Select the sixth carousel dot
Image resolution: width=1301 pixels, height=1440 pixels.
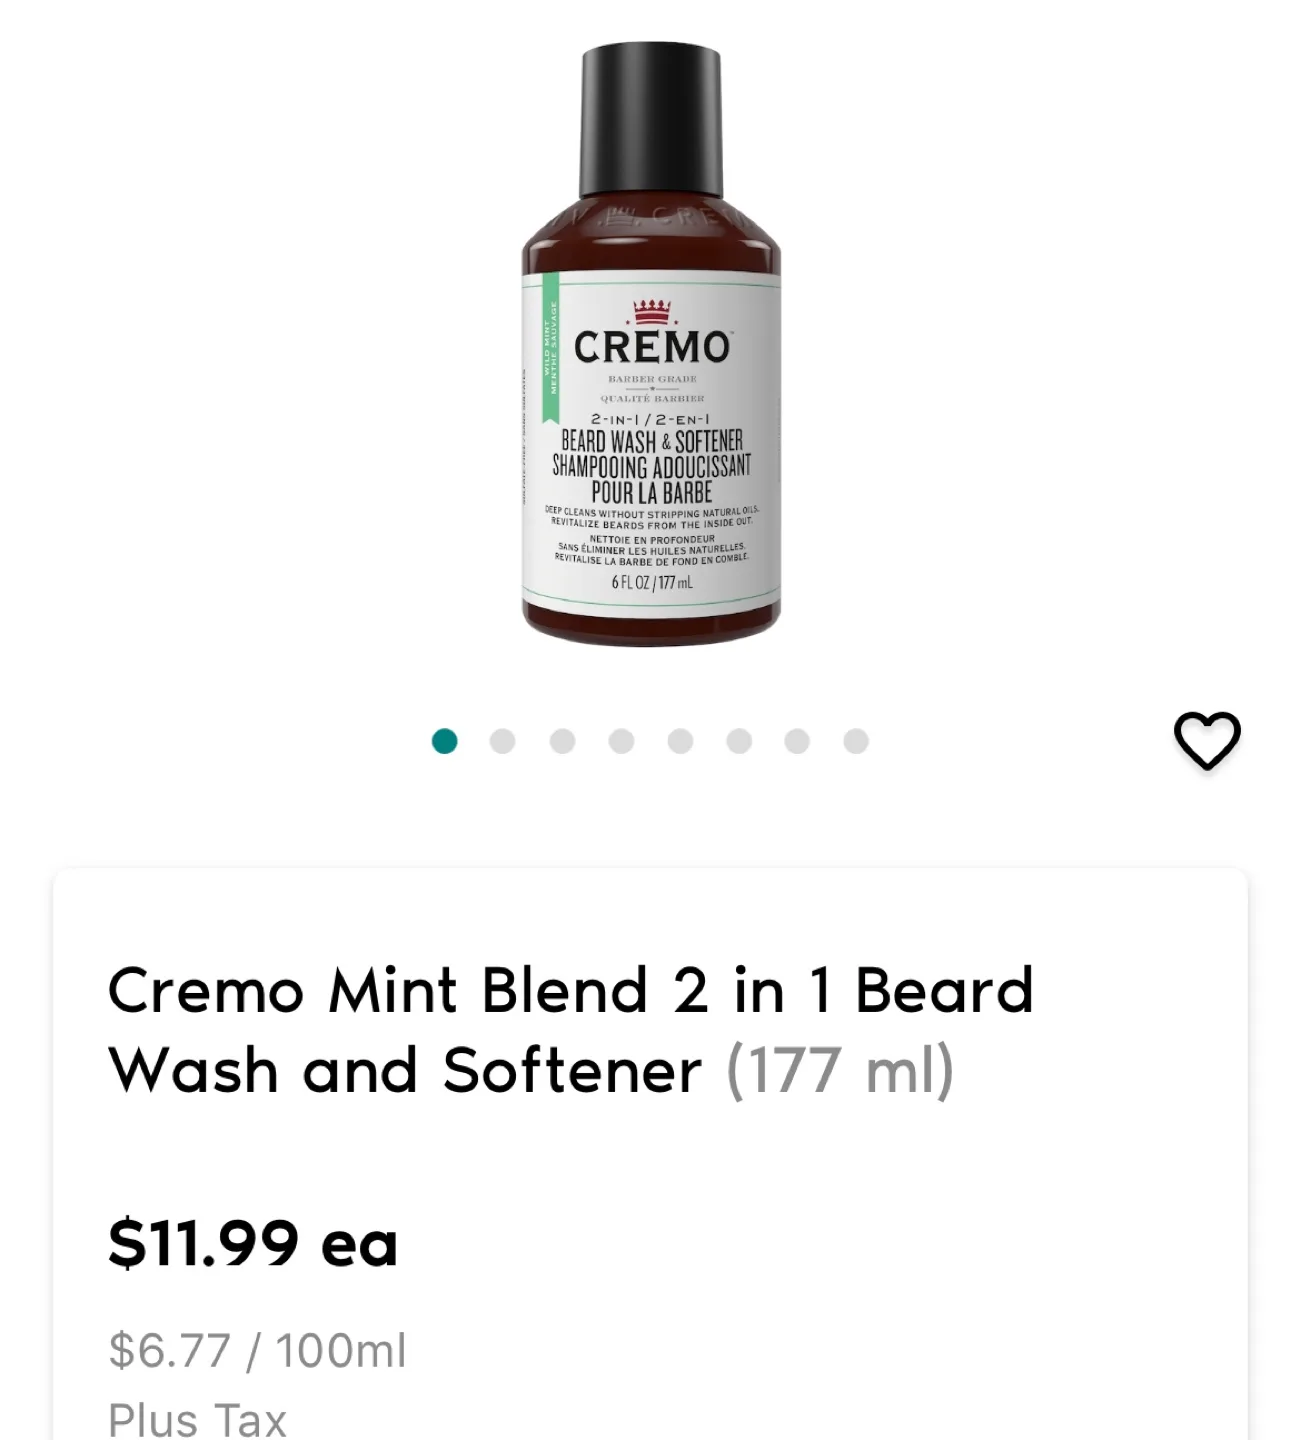pyautogui.click(x=738, y=738)
